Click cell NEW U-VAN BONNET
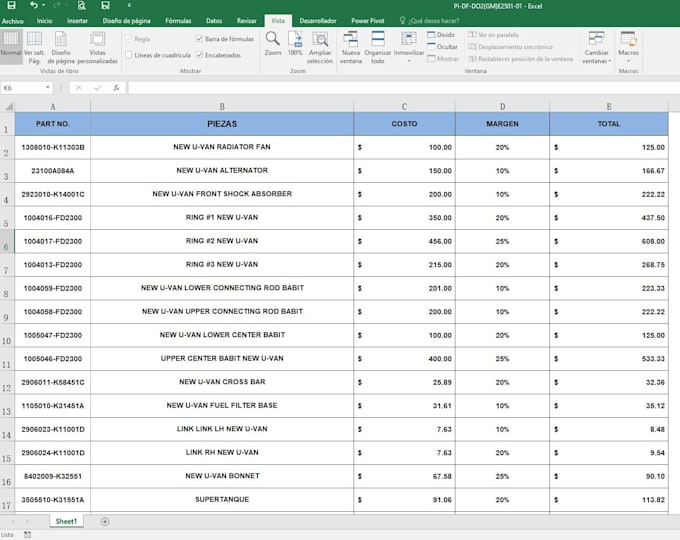Image resolution: width=680 pixels, height=540 pixels. 222,476
